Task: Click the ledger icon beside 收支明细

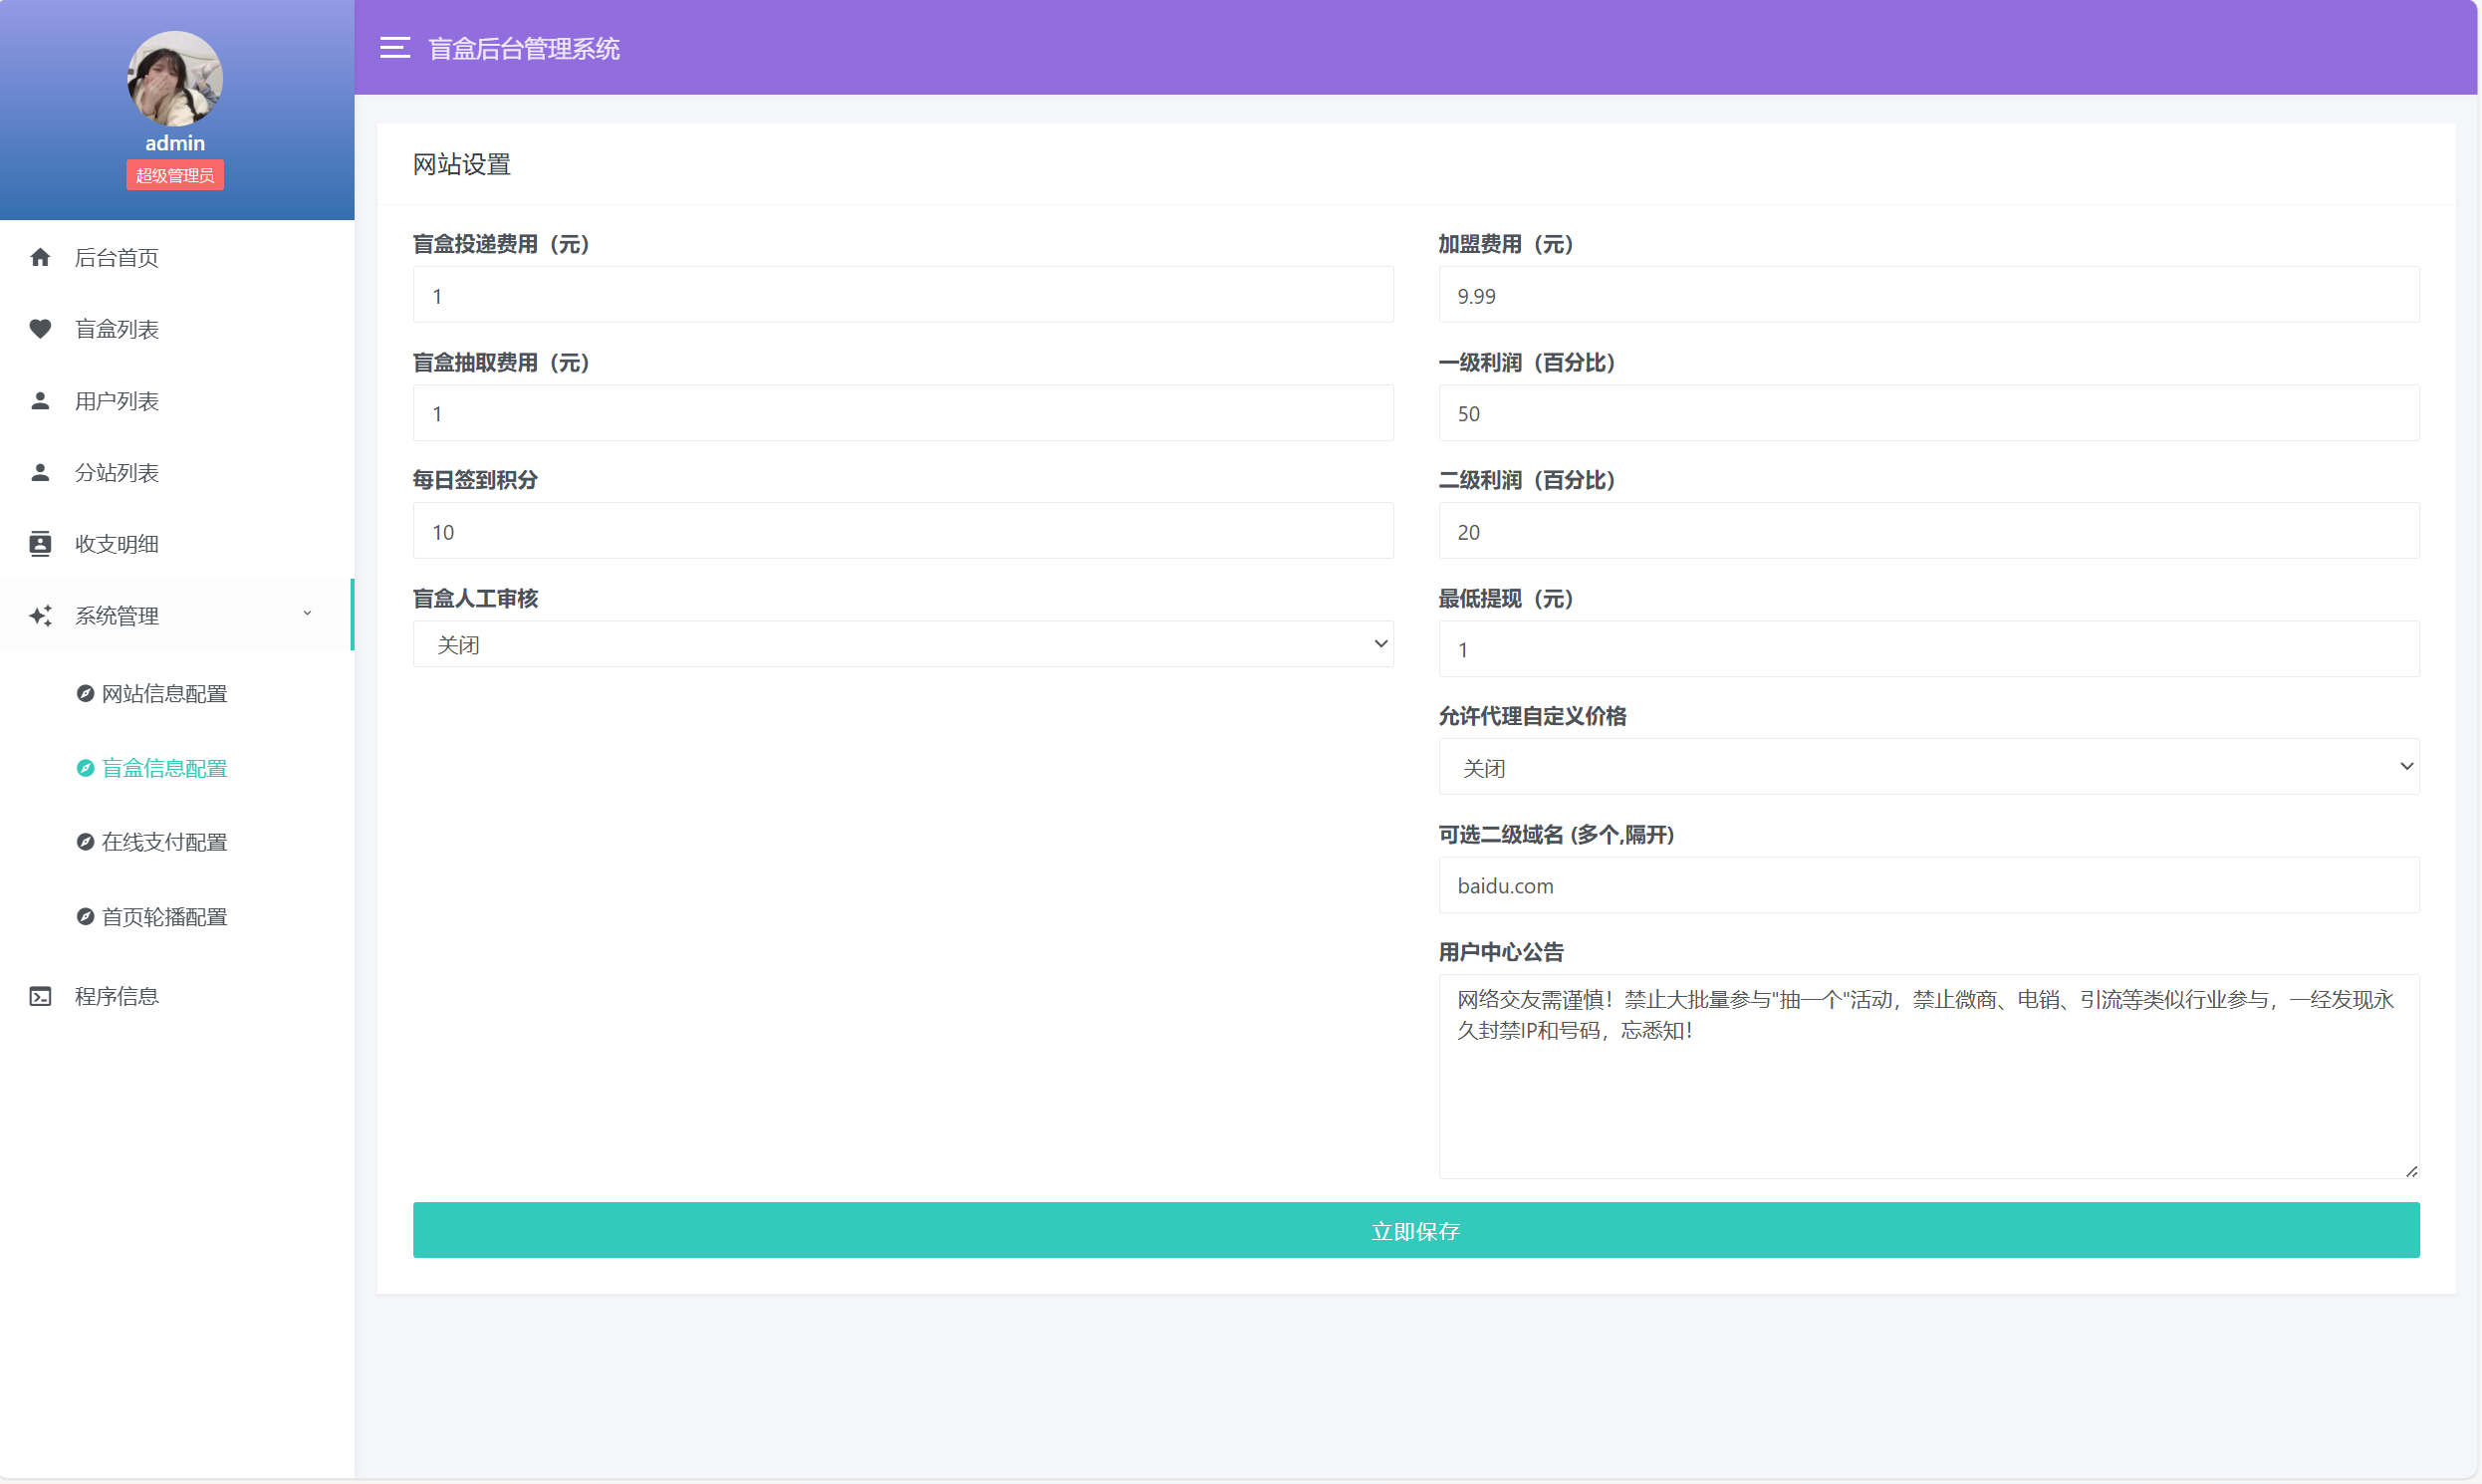Action: click(x=40, y=544)
